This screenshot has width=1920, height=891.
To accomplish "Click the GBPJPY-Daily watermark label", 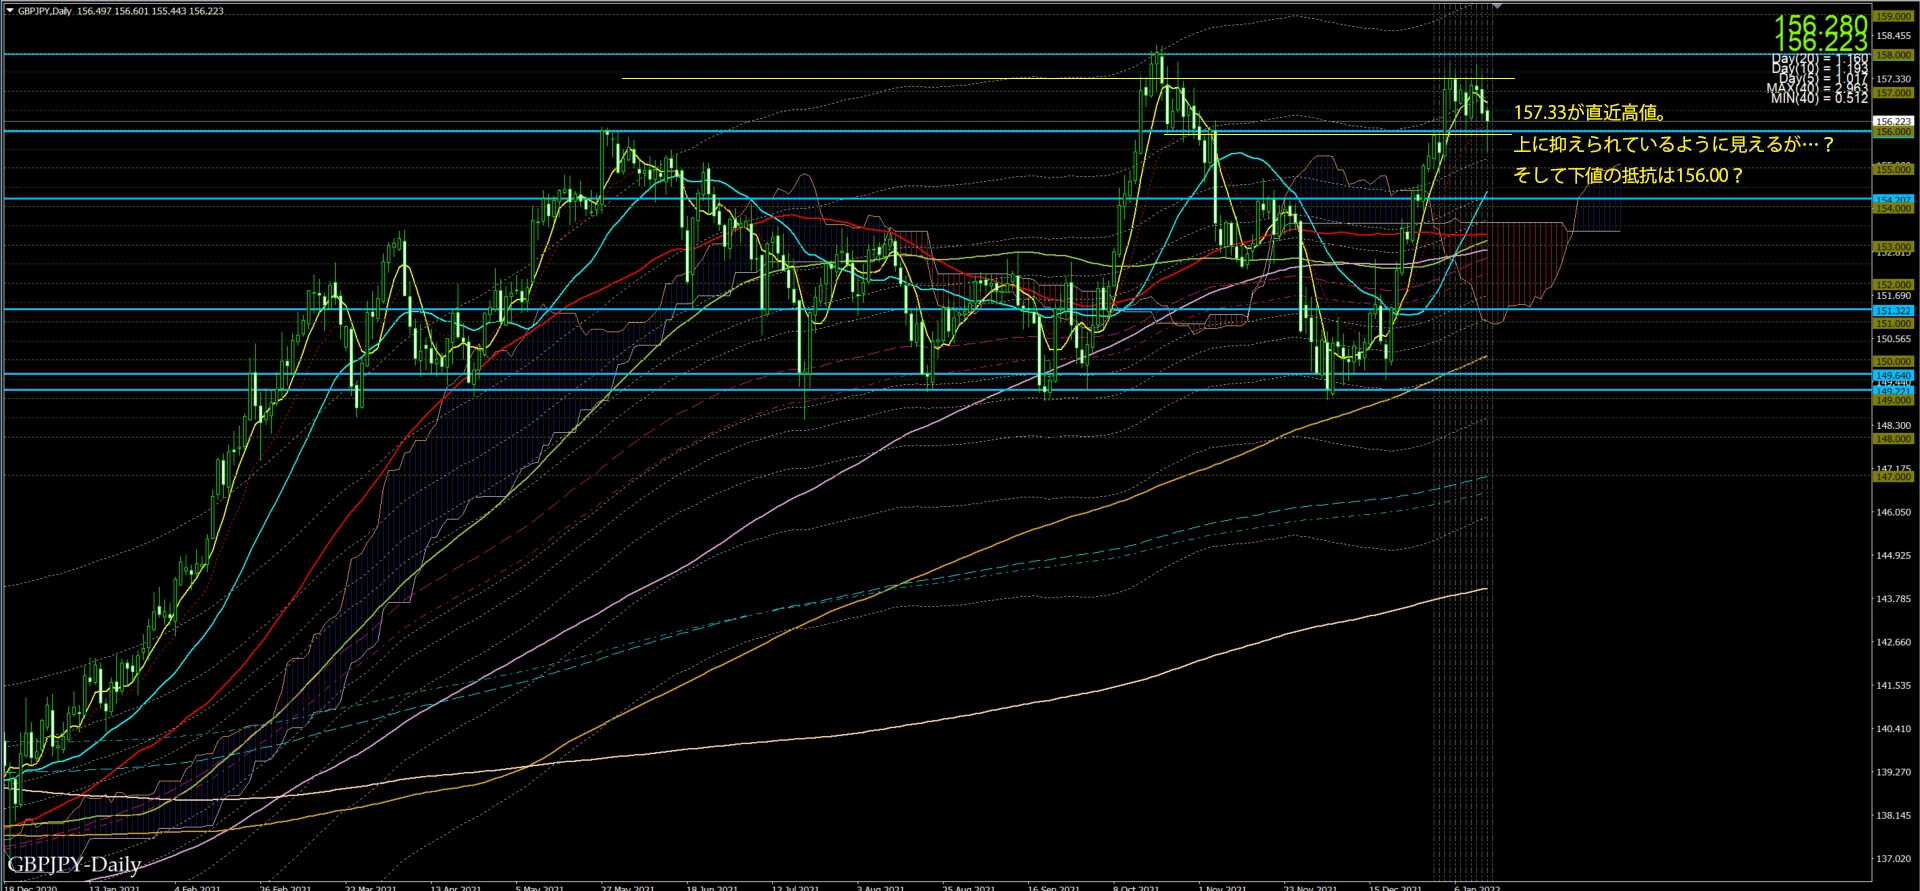I will point(74,864).
